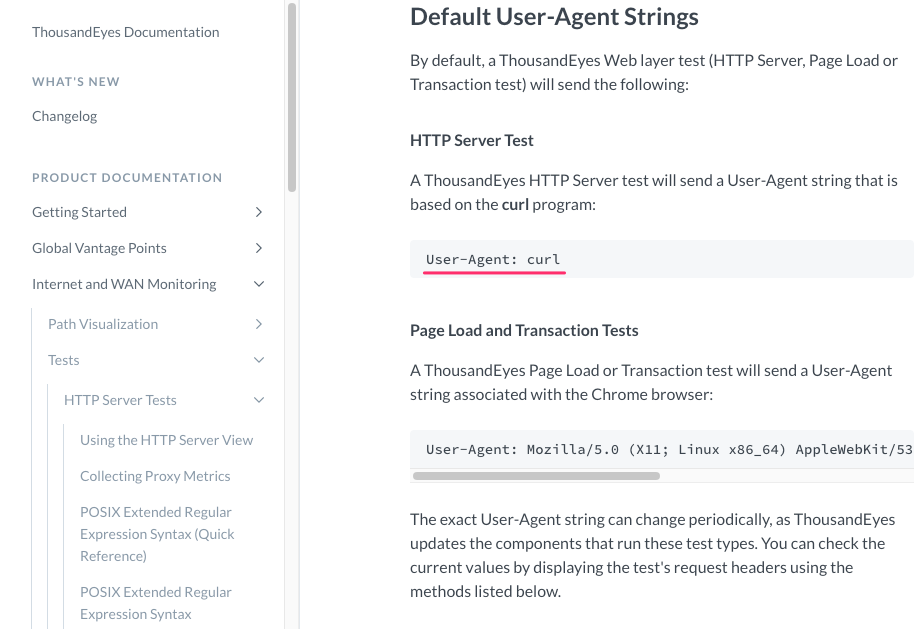Open the Tests page
915x629 pixels.
(64, 360)
